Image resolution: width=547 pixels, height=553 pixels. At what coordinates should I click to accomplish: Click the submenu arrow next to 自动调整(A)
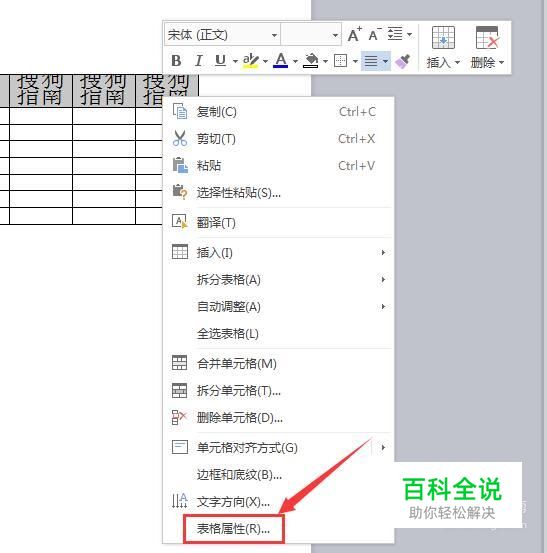(383, 306)
